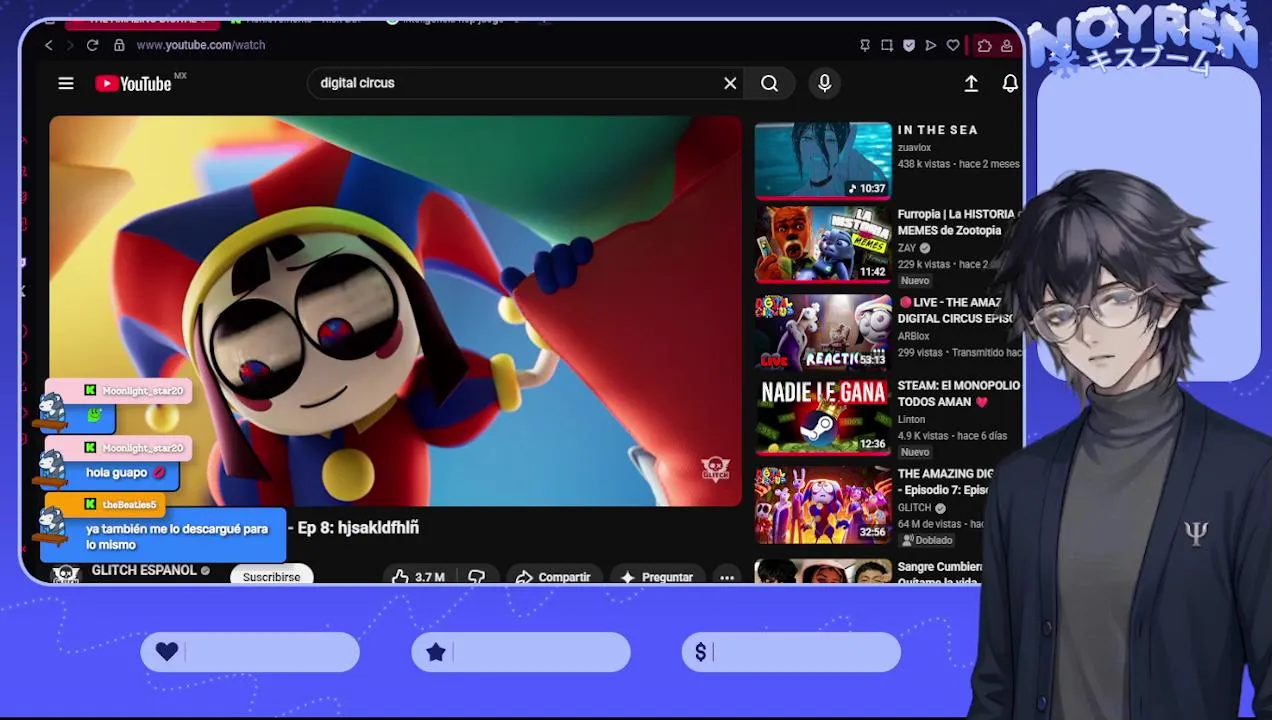Viewport: 1272px width, 720px height.
Task: Click chat message 'hola guapo'
Action: [116, 473]
